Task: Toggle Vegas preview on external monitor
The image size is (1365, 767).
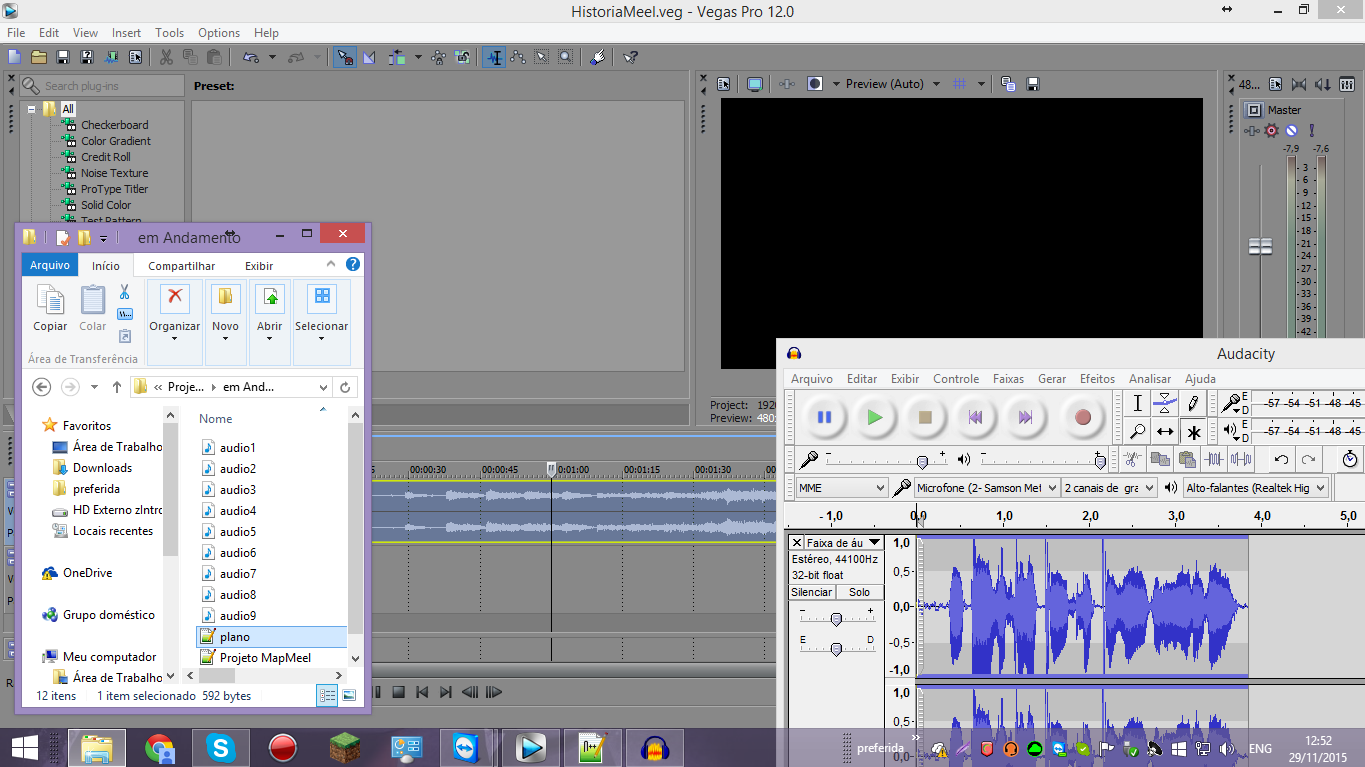Action: point(755,84)
